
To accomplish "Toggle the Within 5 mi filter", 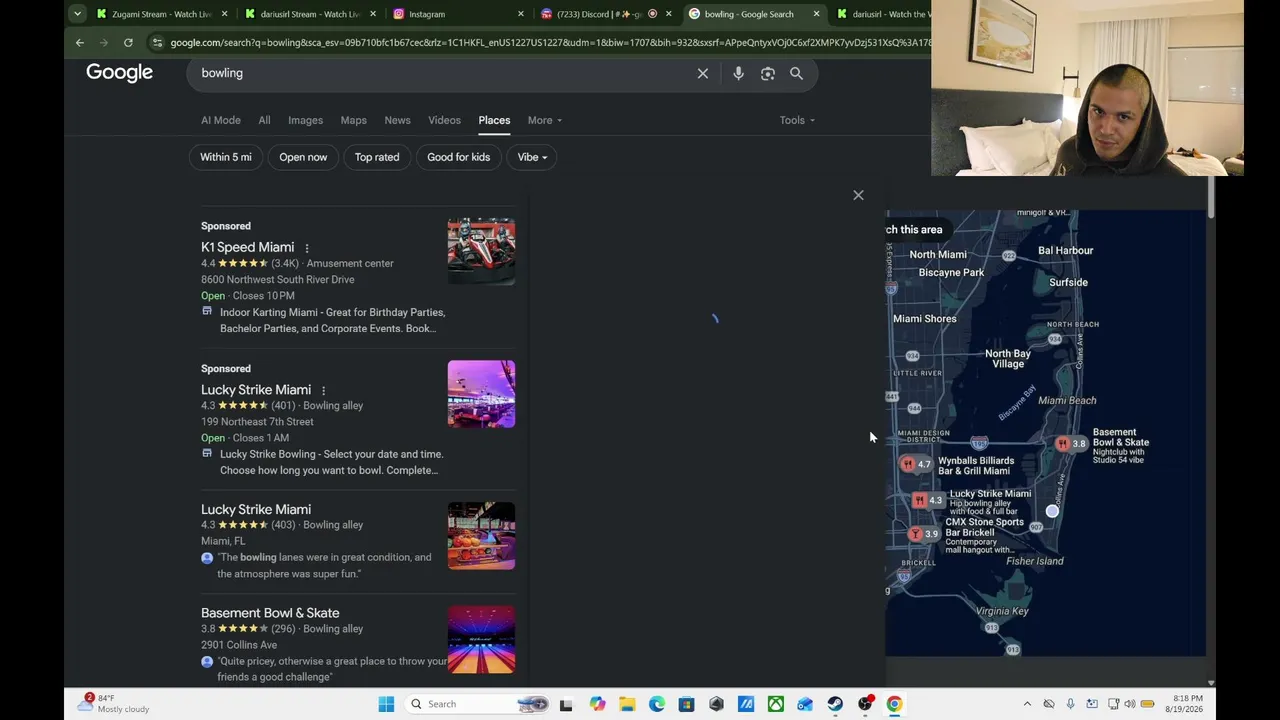I will (226, 157).
